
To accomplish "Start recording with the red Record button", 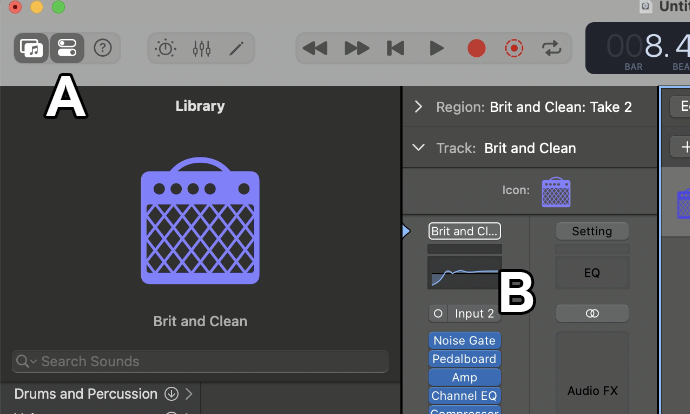I will point(476,48).
